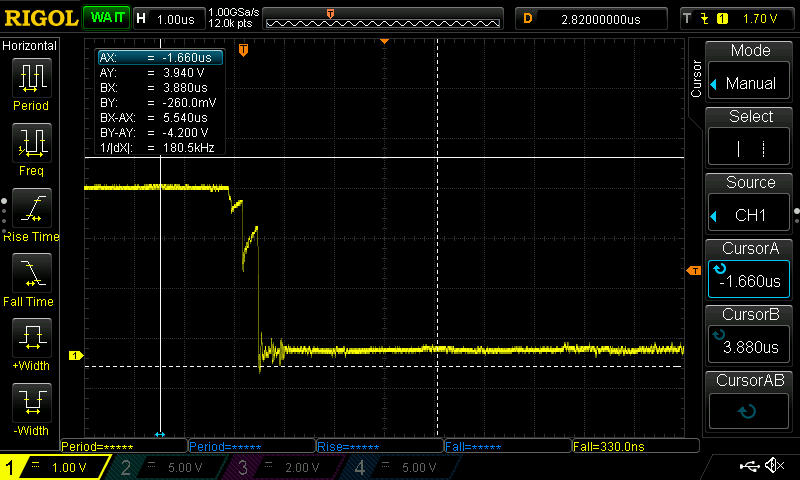Image resolution: width=800 pixels, height=480 pixels.
Task: Expand the cursor Select option
Action: (750, 138)
